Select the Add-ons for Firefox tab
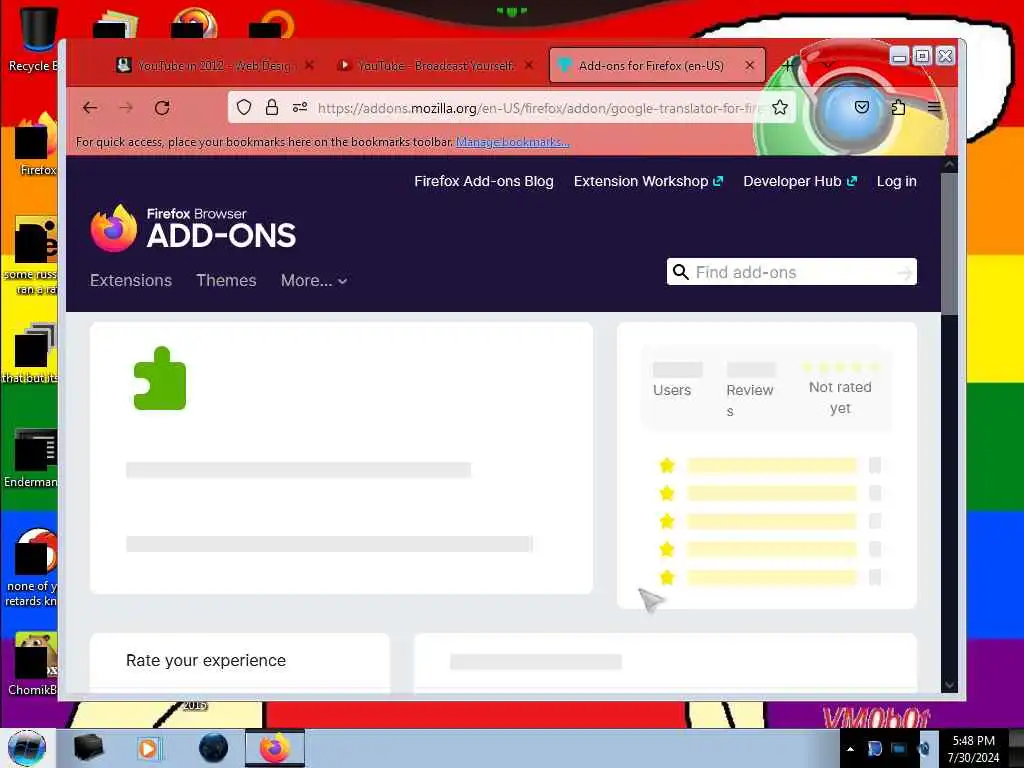 coord(657,65)
